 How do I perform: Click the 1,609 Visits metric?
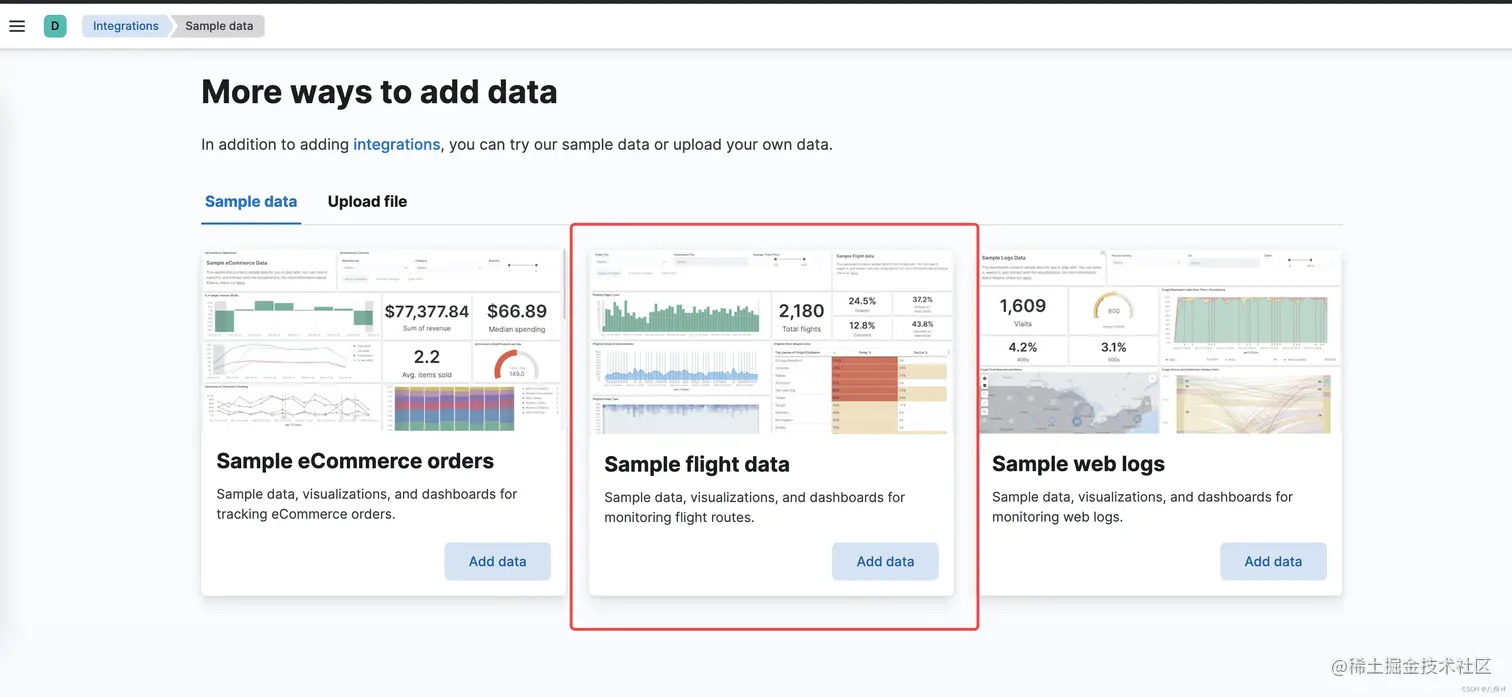[x=1022, y=311]
